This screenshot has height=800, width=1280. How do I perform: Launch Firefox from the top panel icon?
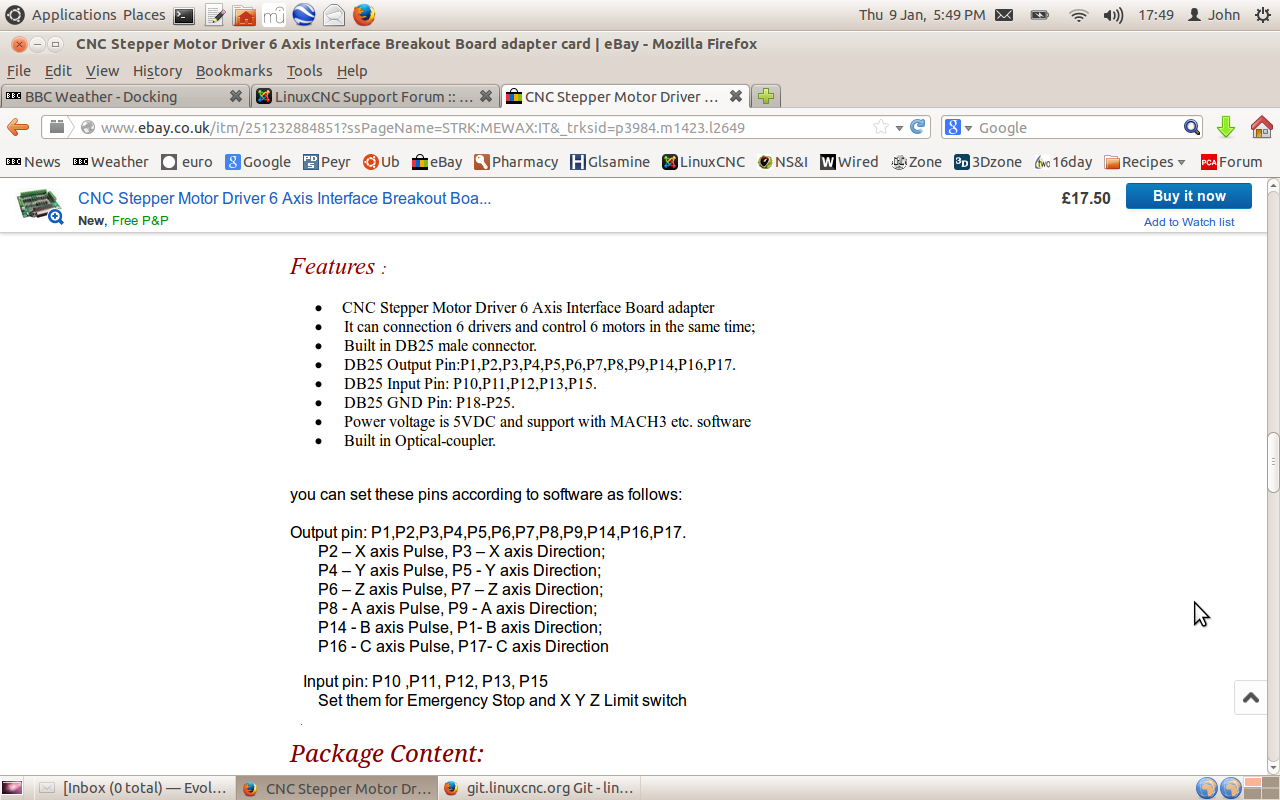tap(364, 15)
